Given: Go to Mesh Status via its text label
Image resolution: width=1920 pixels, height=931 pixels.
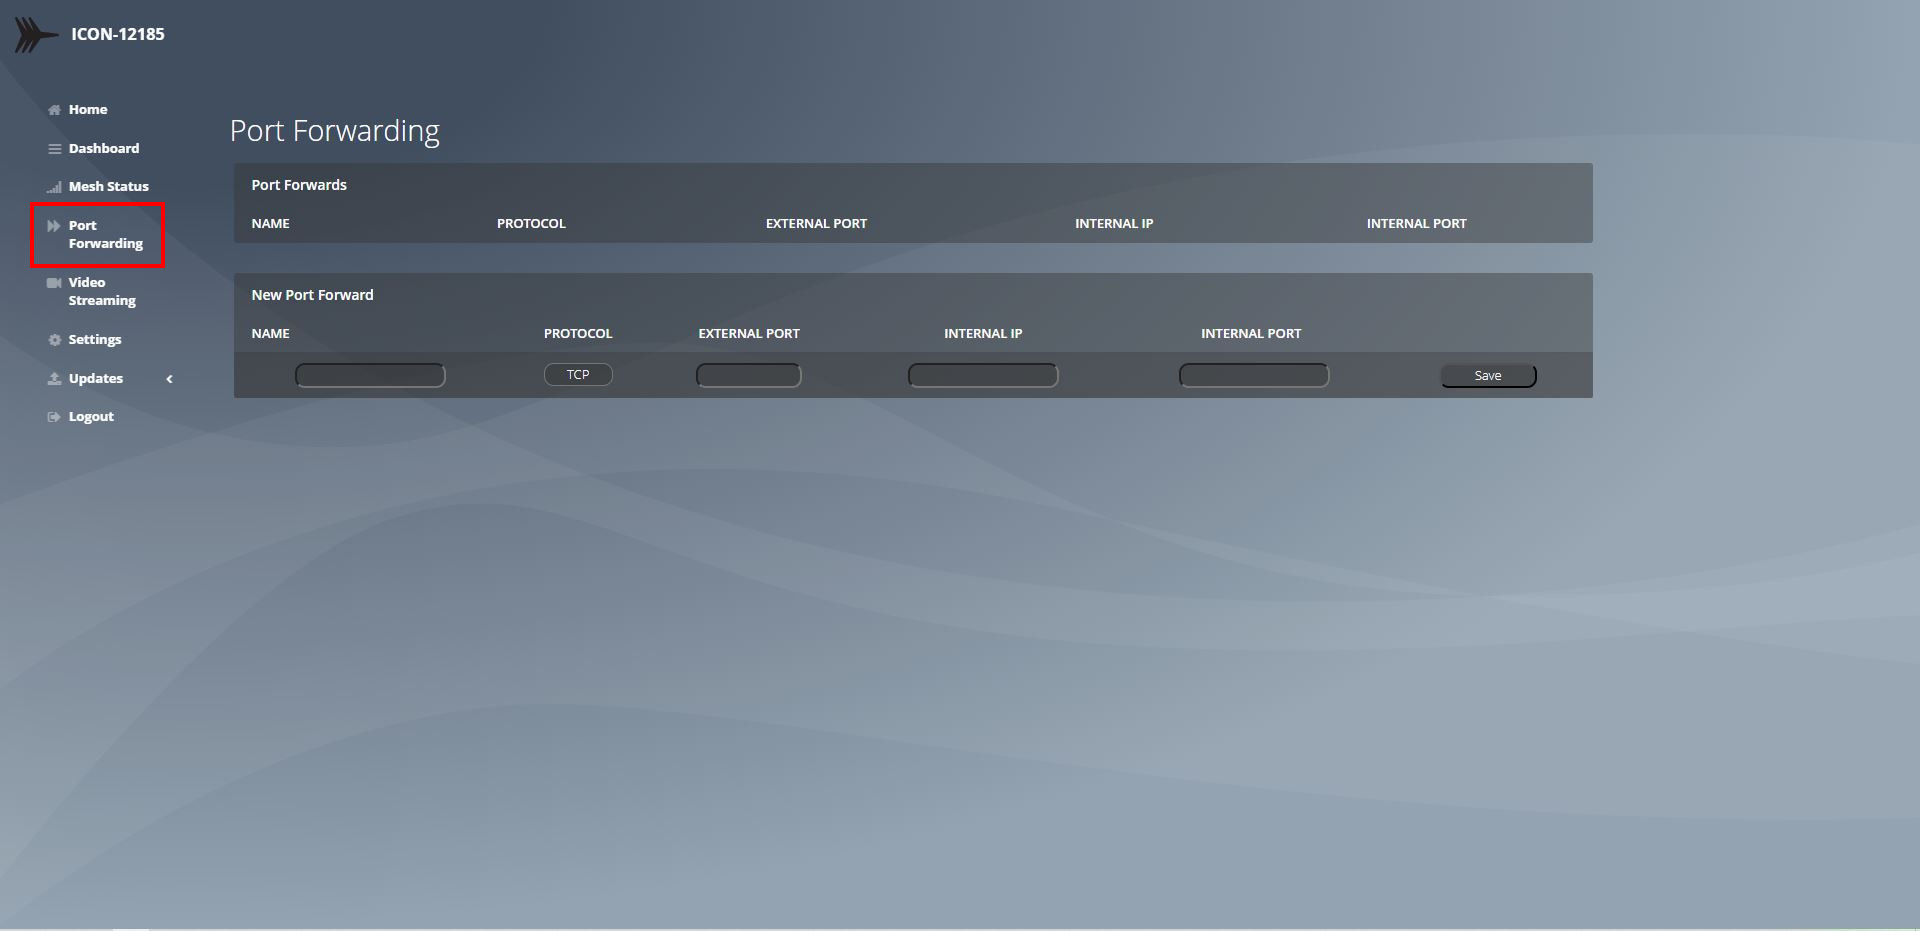Looking at the screenshot, I should 108,187.
